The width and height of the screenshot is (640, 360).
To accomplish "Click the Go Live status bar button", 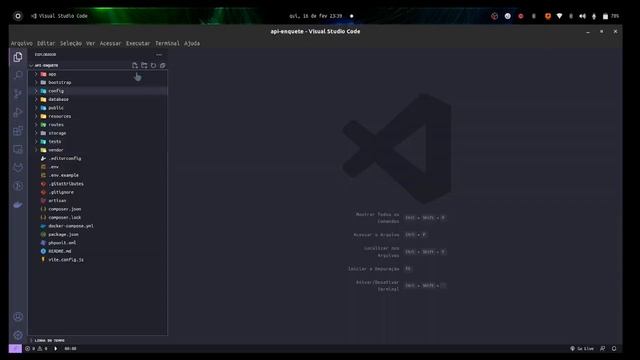I will (x=582, y=349).
